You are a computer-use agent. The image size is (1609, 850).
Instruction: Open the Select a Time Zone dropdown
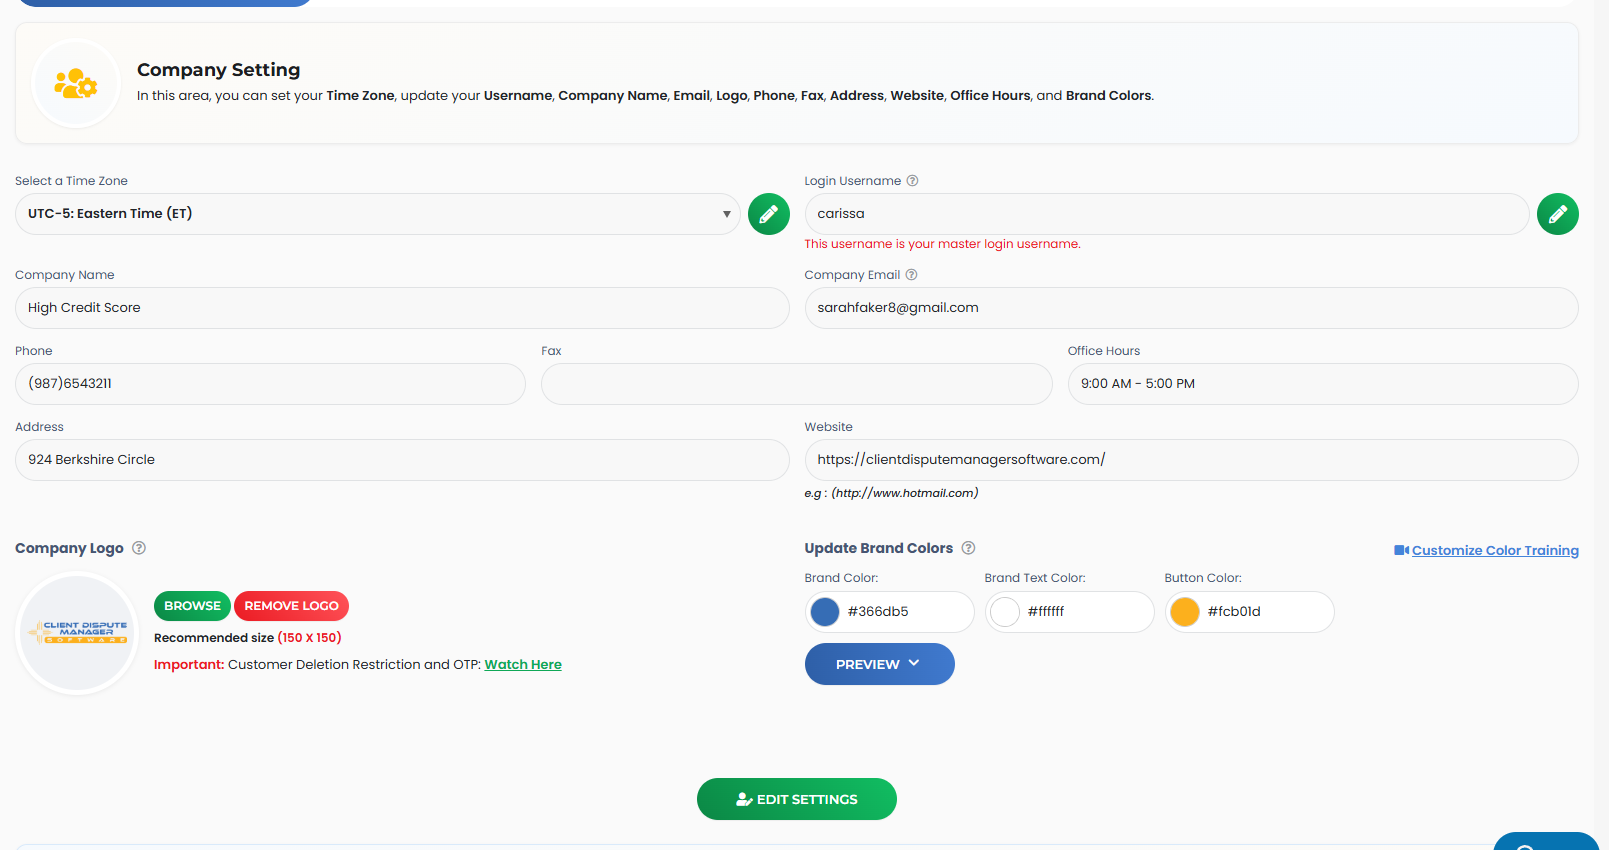click(x=378, y=214)
